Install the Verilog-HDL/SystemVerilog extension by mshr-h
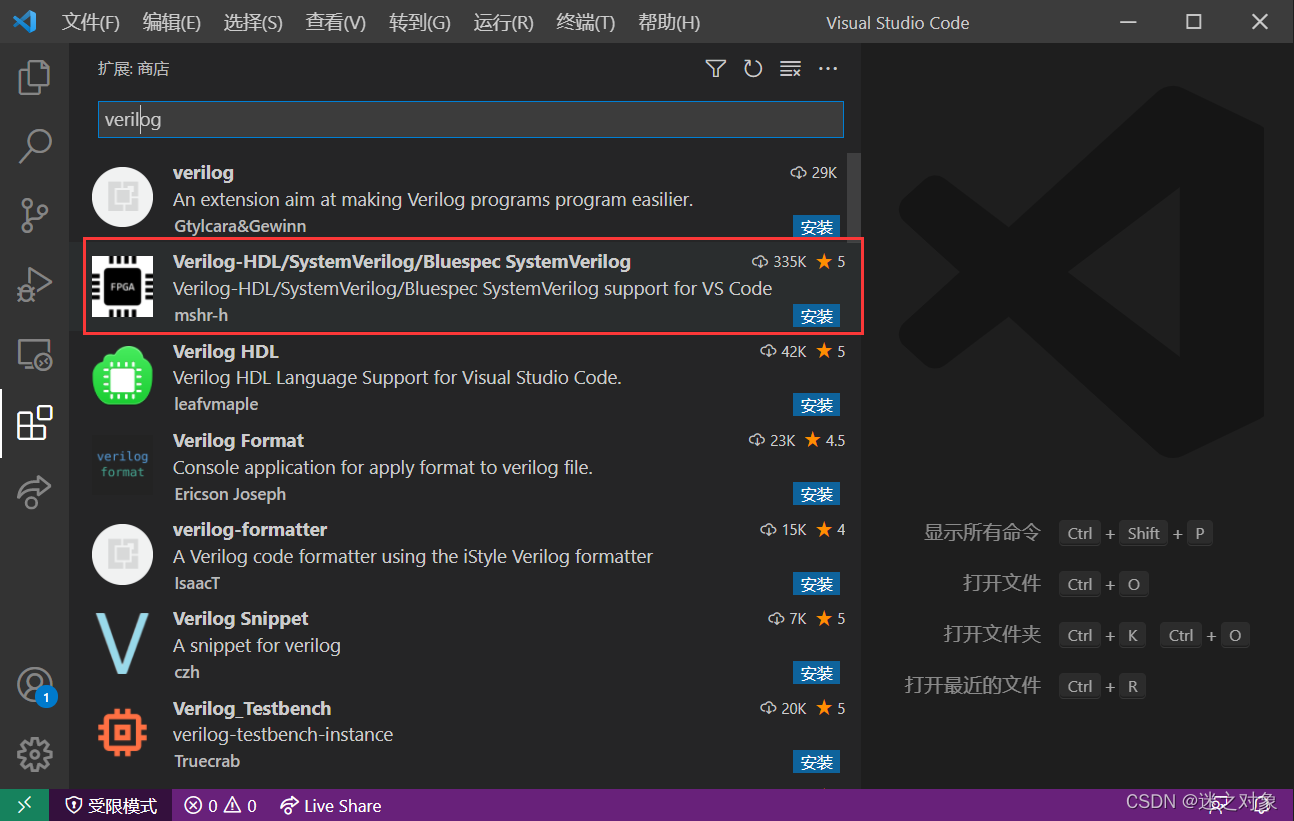The width and height of the screenshot is (1294, 821). (817, 316)
